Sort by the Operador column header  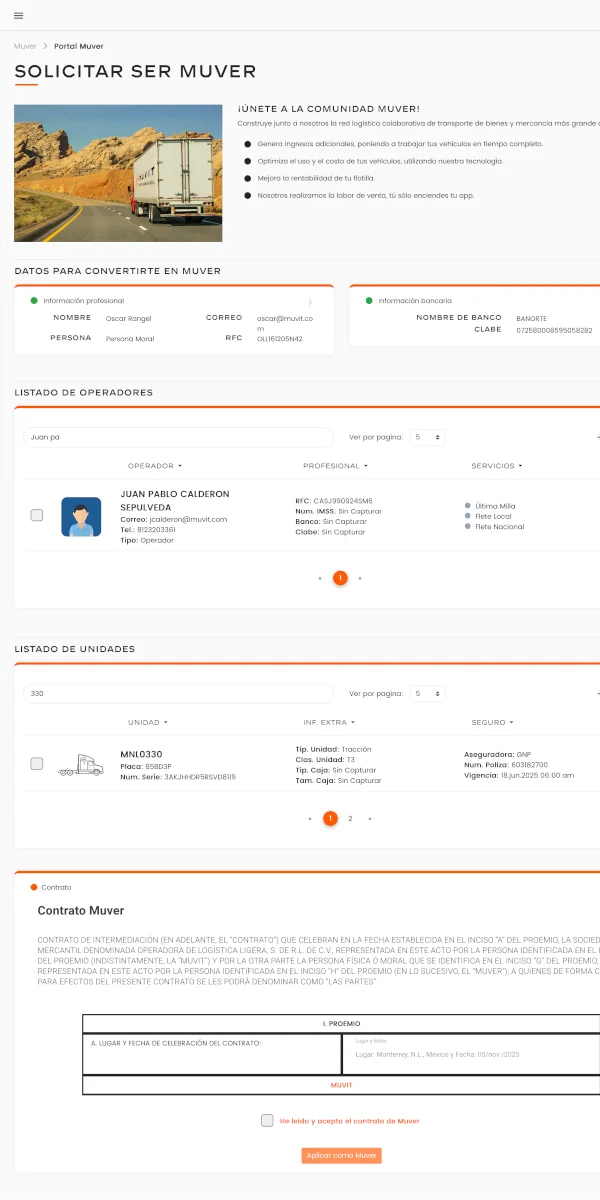click(155, 466)
